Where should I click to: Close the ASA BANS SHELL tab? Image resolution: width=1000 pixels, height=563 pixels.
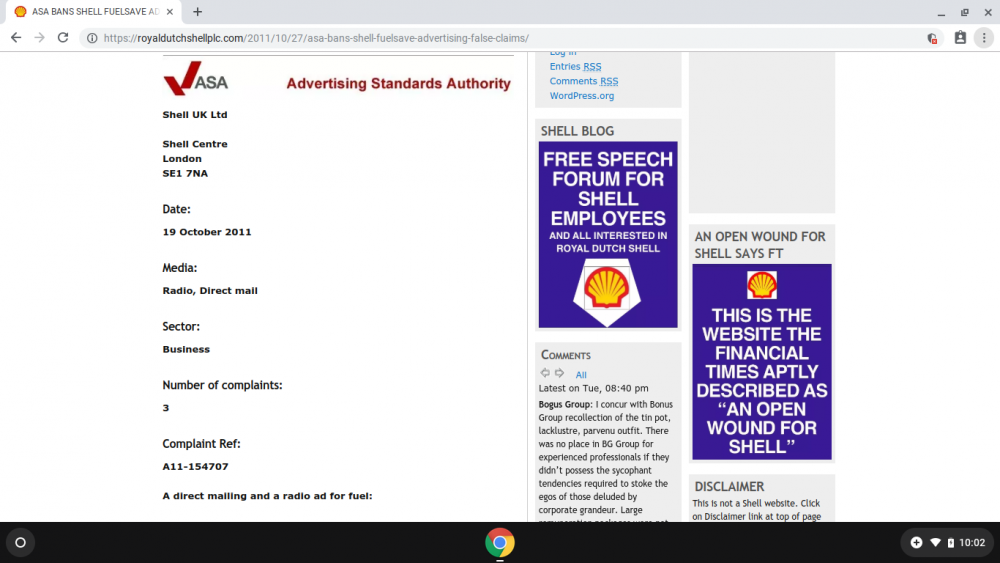coord(170,11)
